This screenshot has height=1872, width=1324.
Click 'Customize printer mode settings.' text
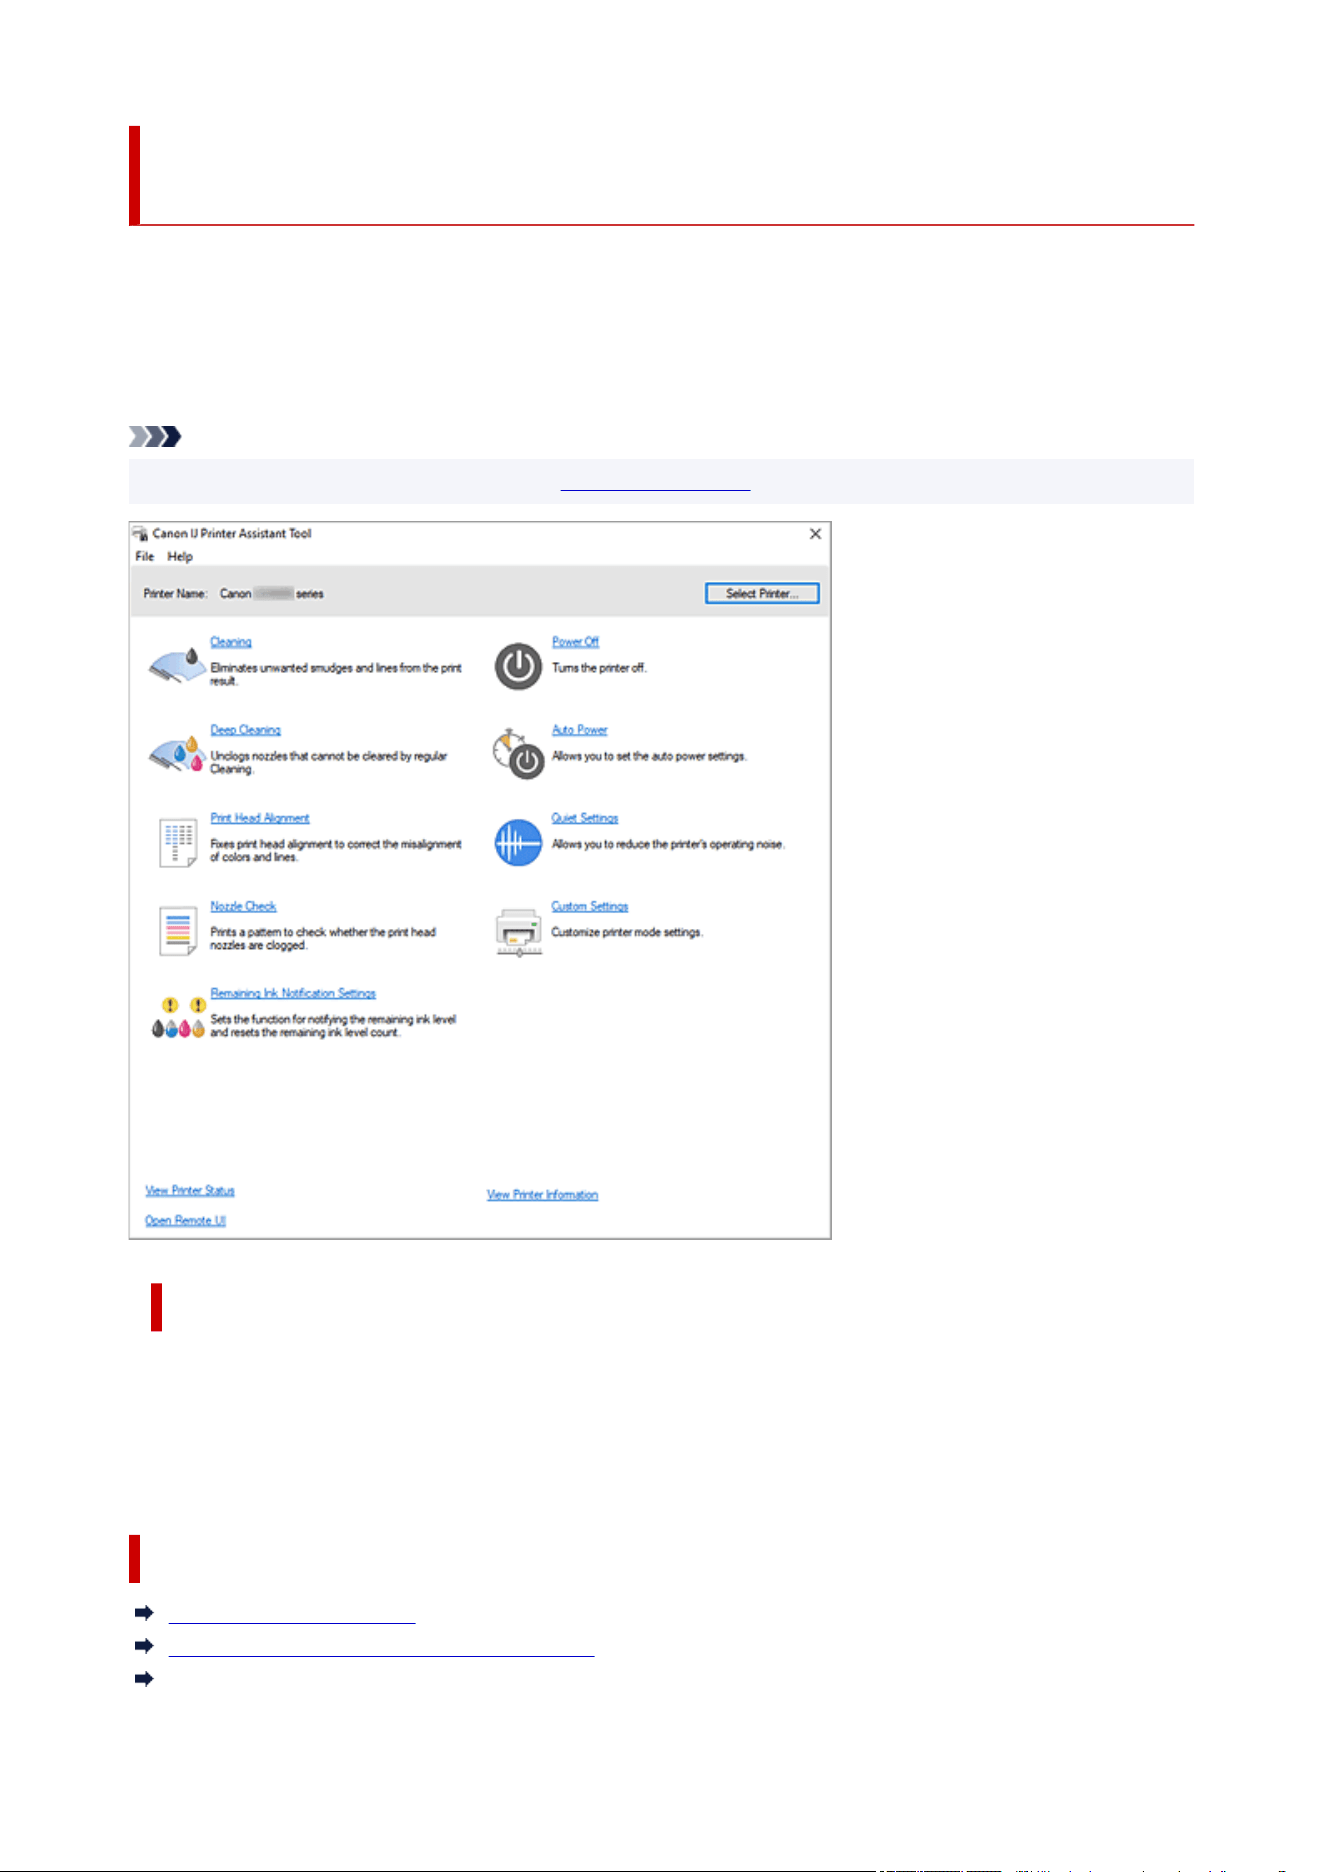[627, 932]
